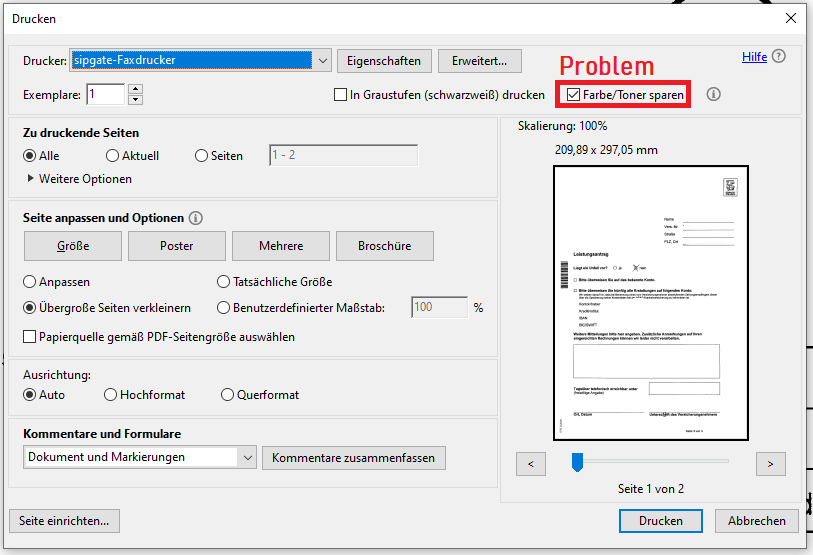The width and height of the screenshot is (813, 555).
Task: Uncheck Farbe/Toner sparen checkbox
Action: click(x=573, y=95)
